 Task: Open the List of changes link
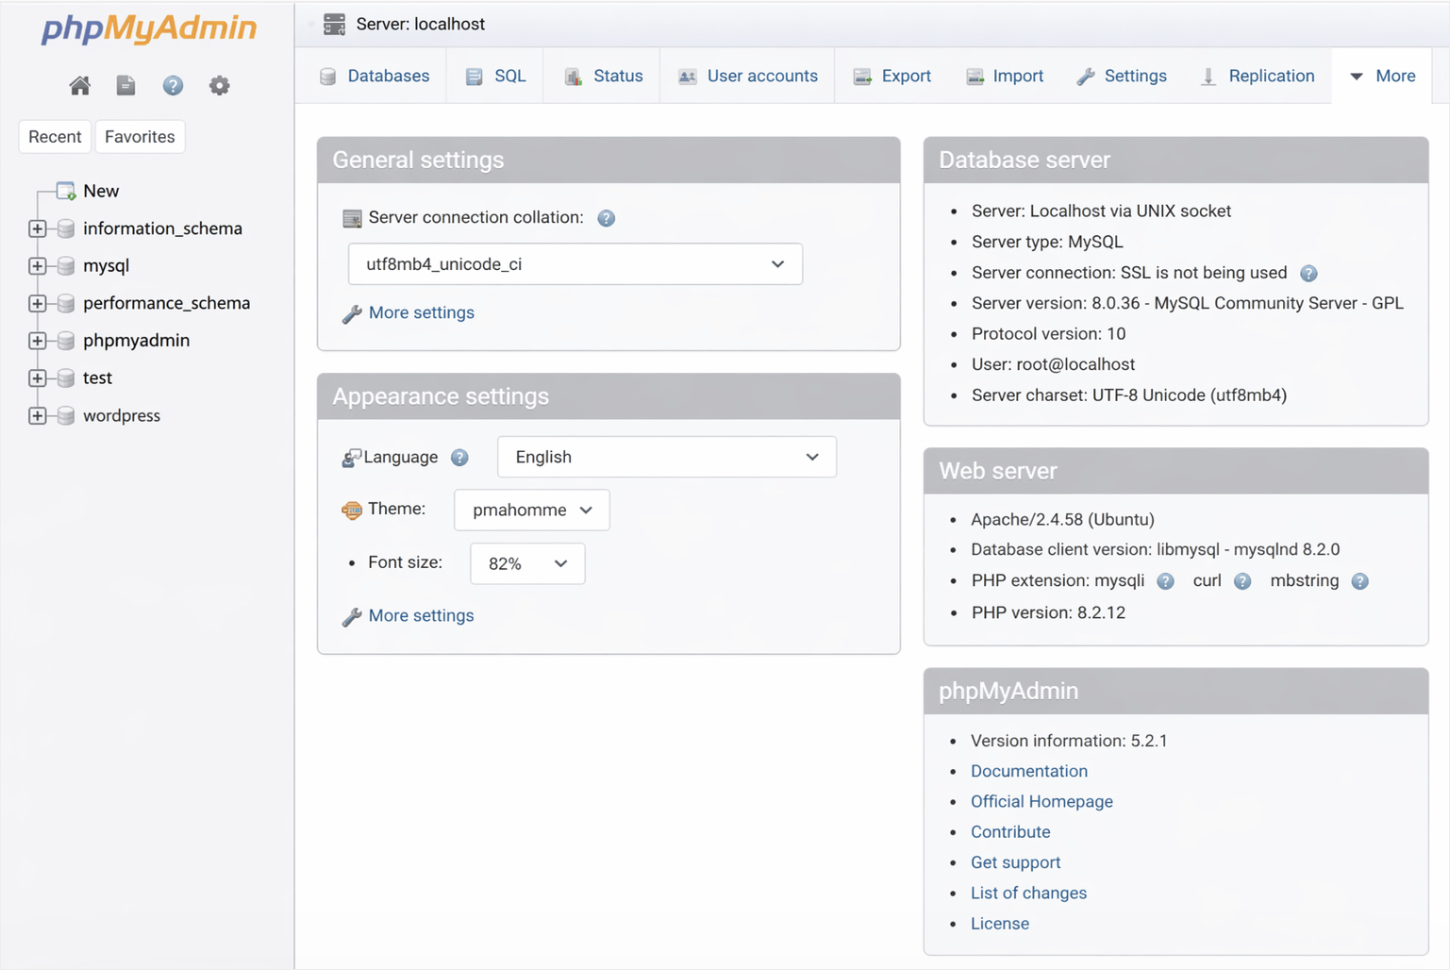point(1028,892)
